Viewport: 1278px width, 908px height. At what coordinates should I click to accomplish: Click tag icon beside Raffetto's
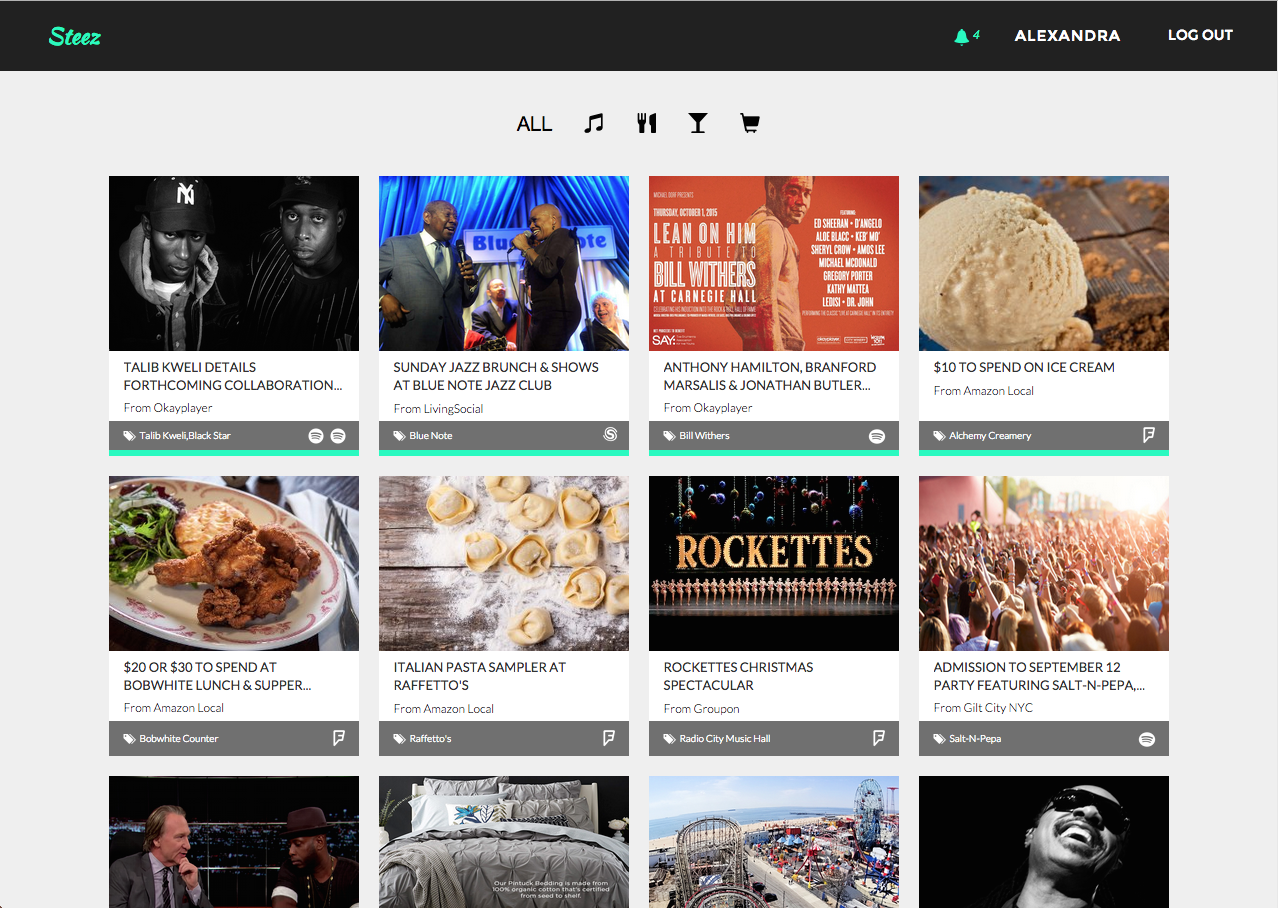click(x=399, y=739)
